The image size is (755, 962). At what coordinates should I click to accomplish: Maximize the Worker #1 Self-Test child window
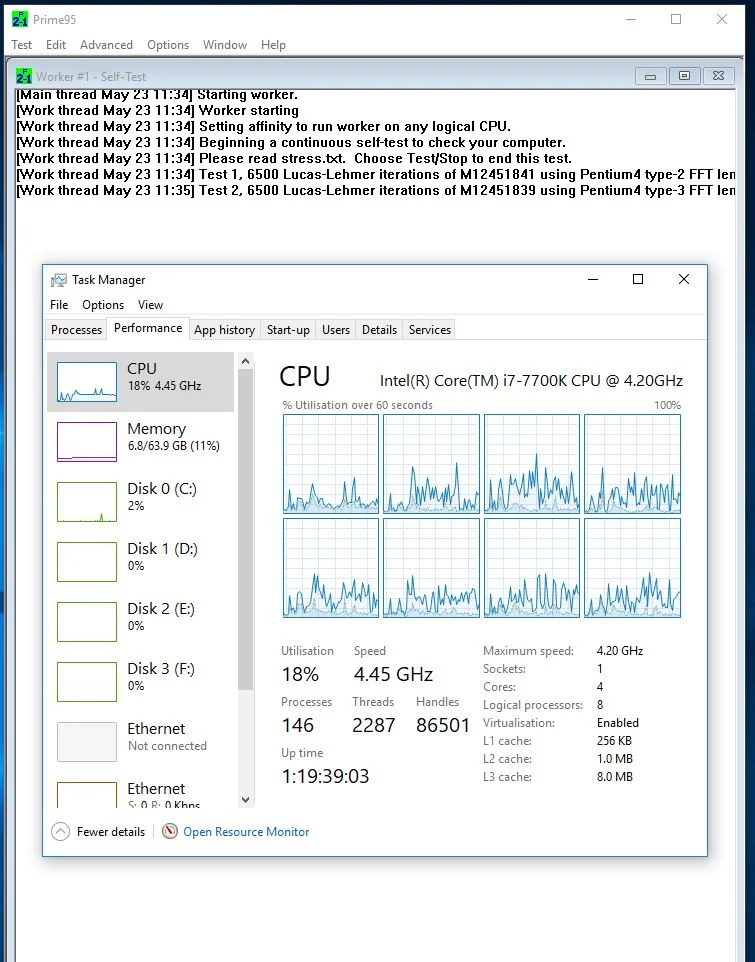tap(684, 76)
